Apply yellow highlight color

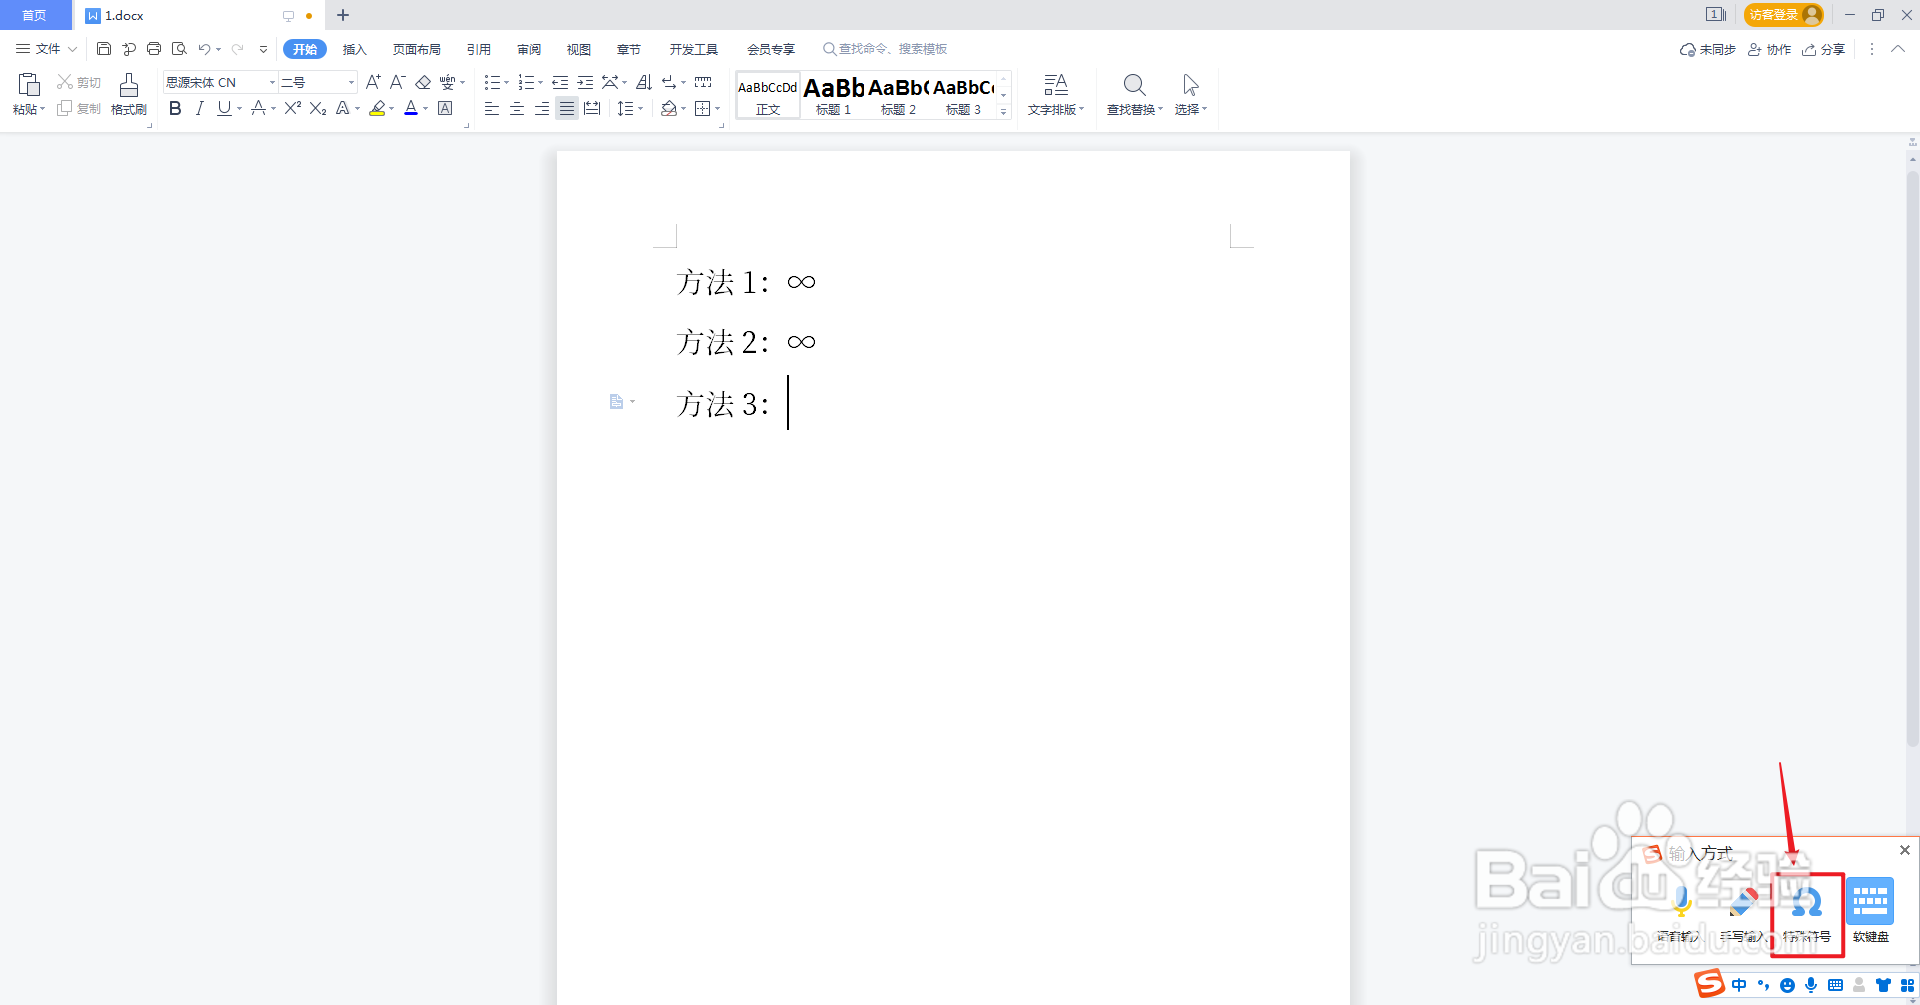tap(377, 108)
